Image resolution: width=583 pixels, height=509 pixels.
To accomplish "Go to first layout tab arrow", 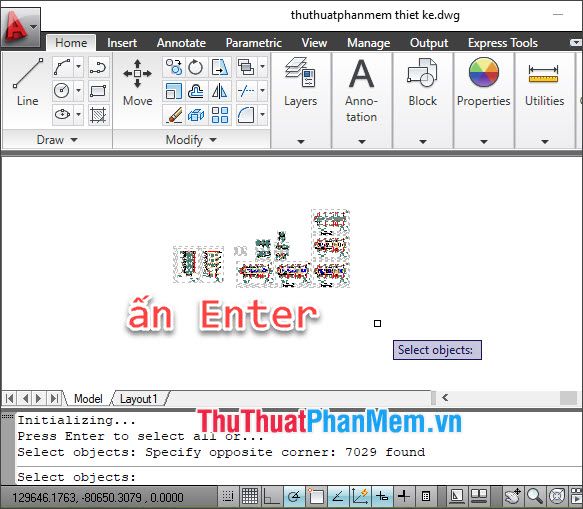I will tap(10, 399).
